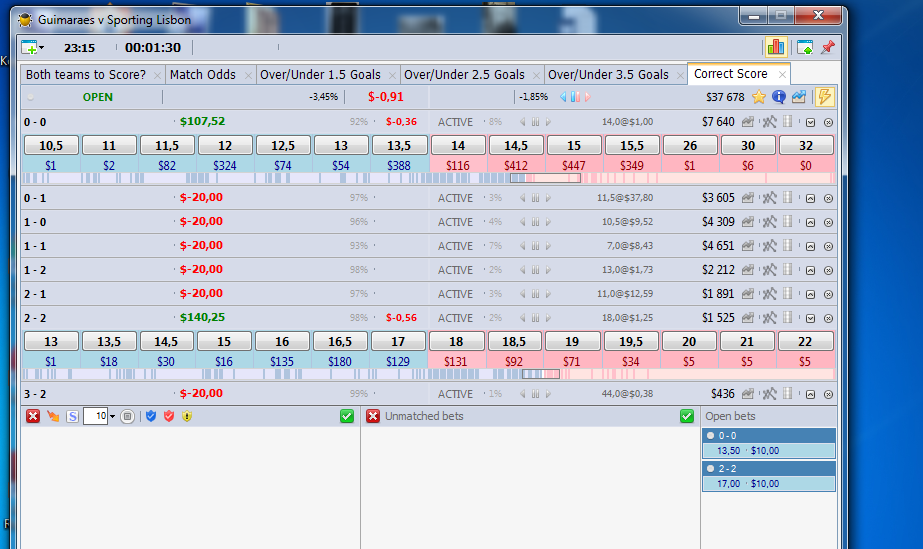Click odds button 10,5 for 0 - 0
Viewport: 923px width, 549px height.
tap(51, 145)
